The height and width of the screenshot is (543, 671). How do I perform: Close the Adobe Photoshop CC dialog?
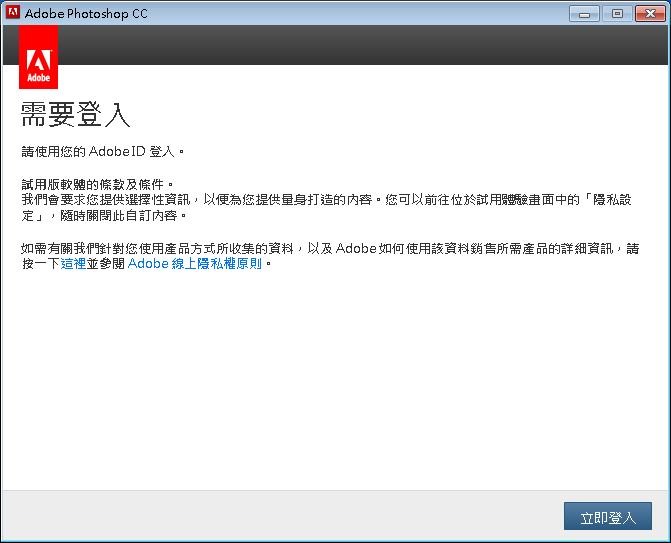650,14
